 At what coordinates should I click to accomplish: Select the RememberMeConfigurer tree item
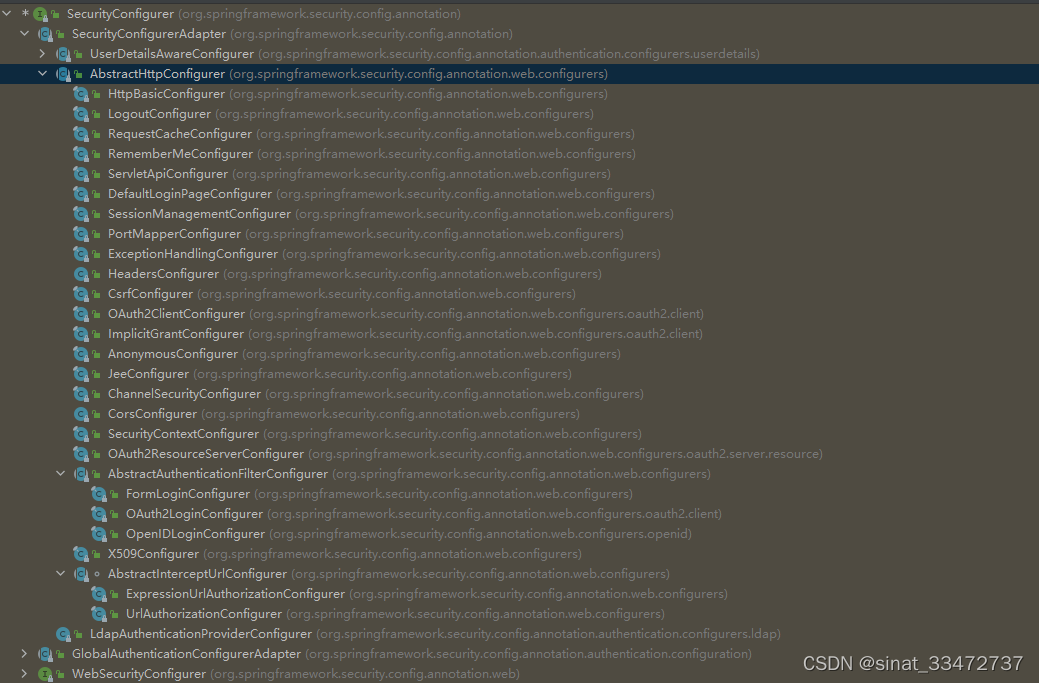point(180,153)
